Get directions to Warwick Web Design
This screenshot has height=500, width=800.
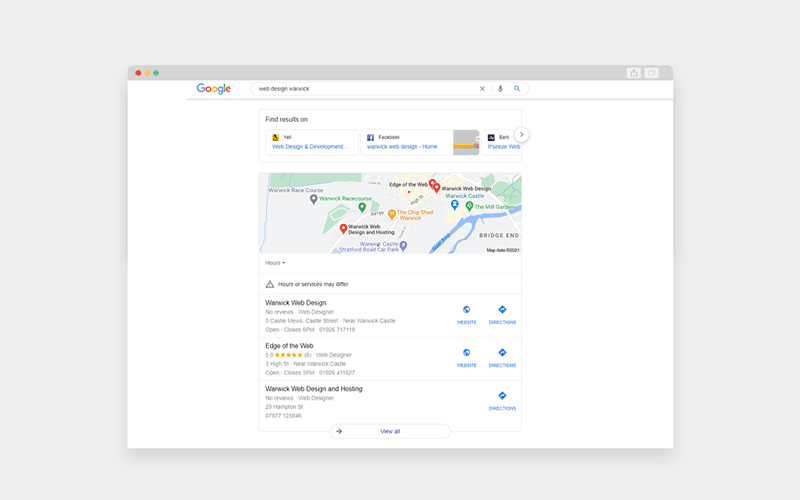pyautogui.click(x=502, y=314)
